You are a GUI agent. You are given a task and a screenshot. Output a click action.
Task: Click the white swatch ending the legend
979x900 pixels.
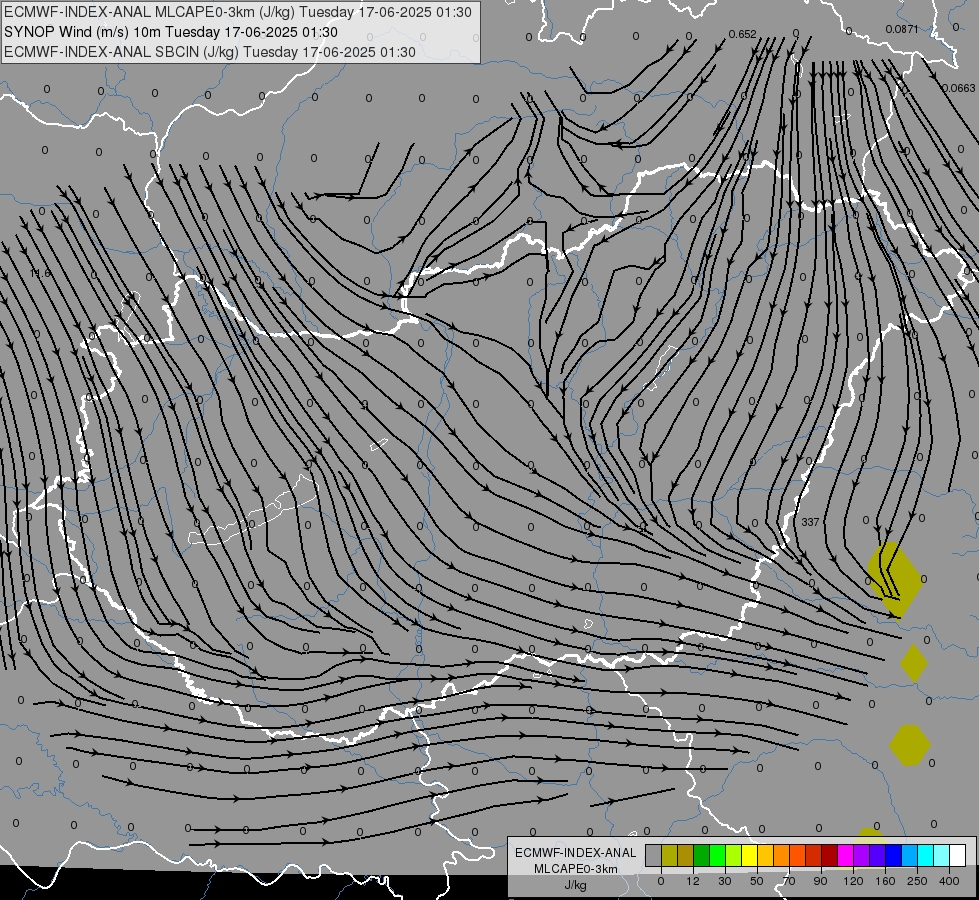pyautogui.click(x=958, y=855)
